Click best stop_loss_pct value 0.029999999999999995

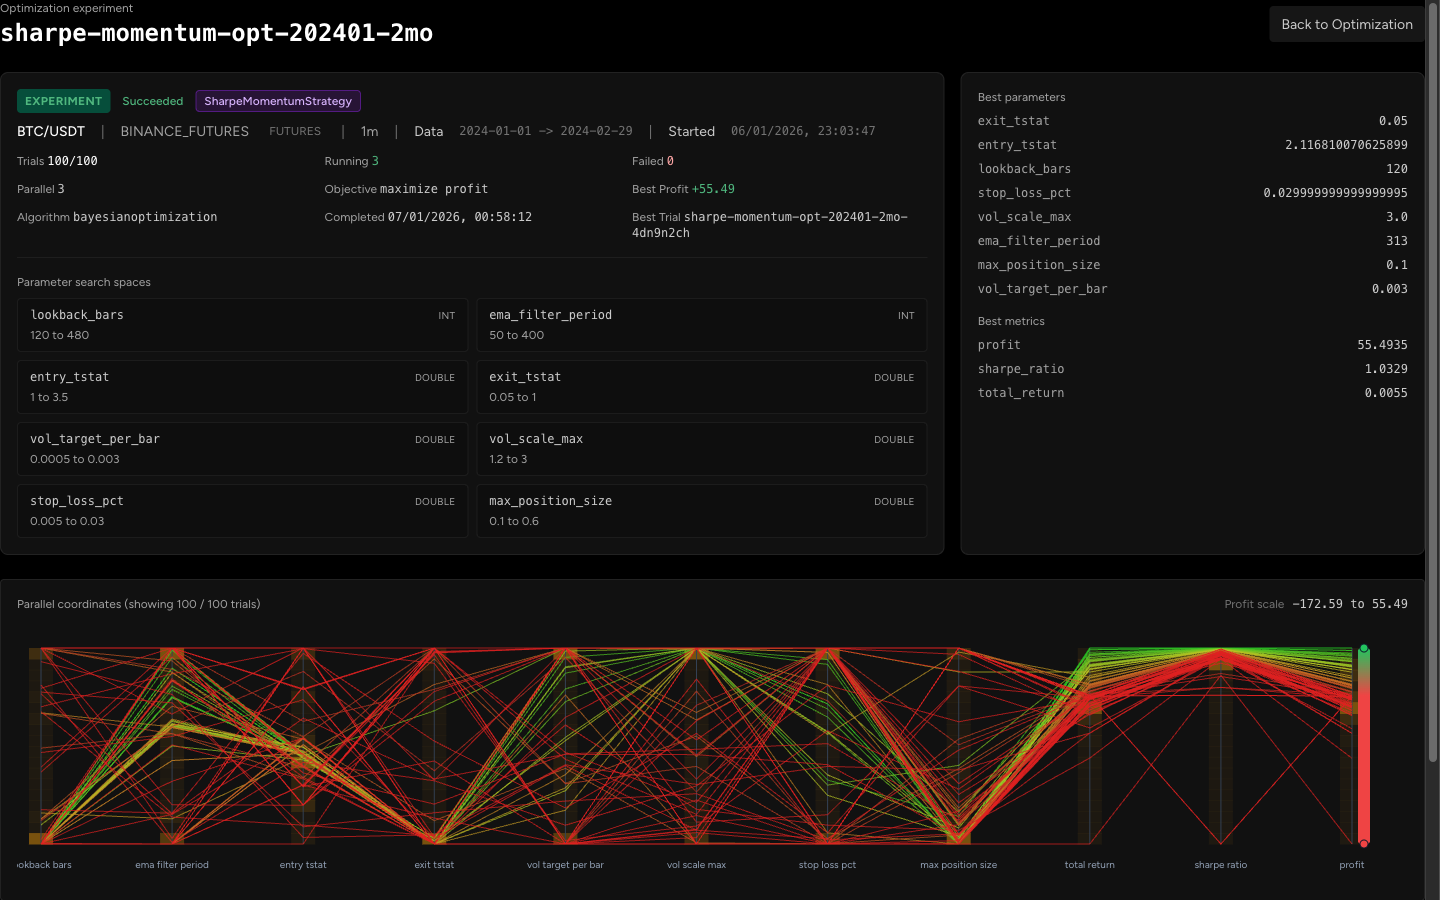point(1335,193)
